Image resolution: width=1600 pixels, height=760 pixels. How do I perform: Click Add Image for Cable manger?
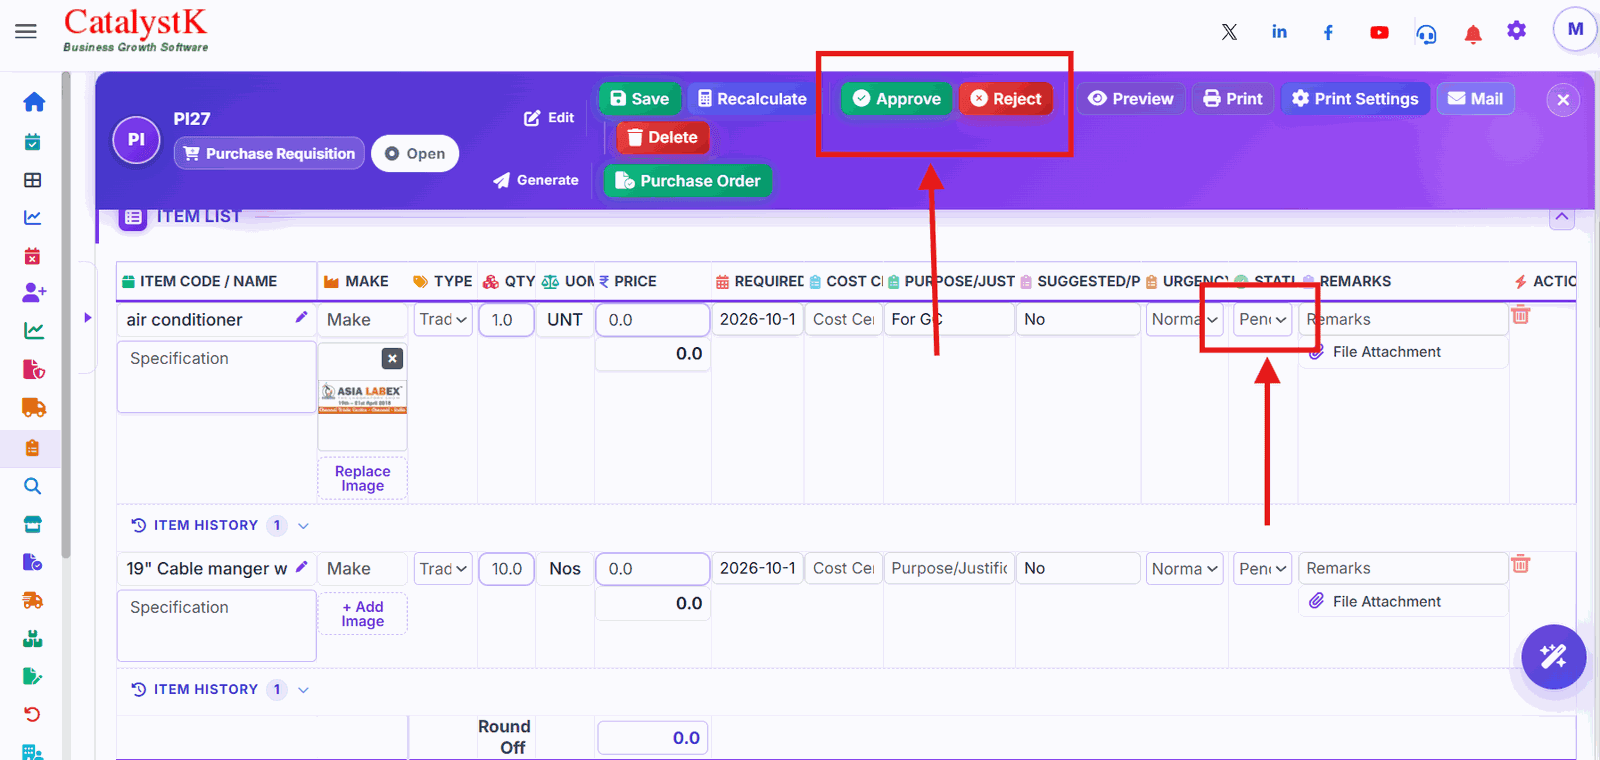363,613
